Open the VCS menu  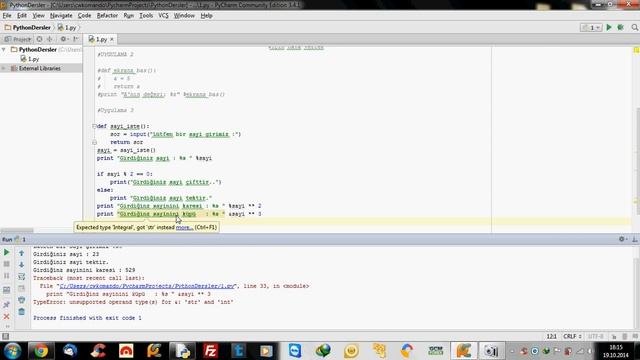(x=163, y=16)
